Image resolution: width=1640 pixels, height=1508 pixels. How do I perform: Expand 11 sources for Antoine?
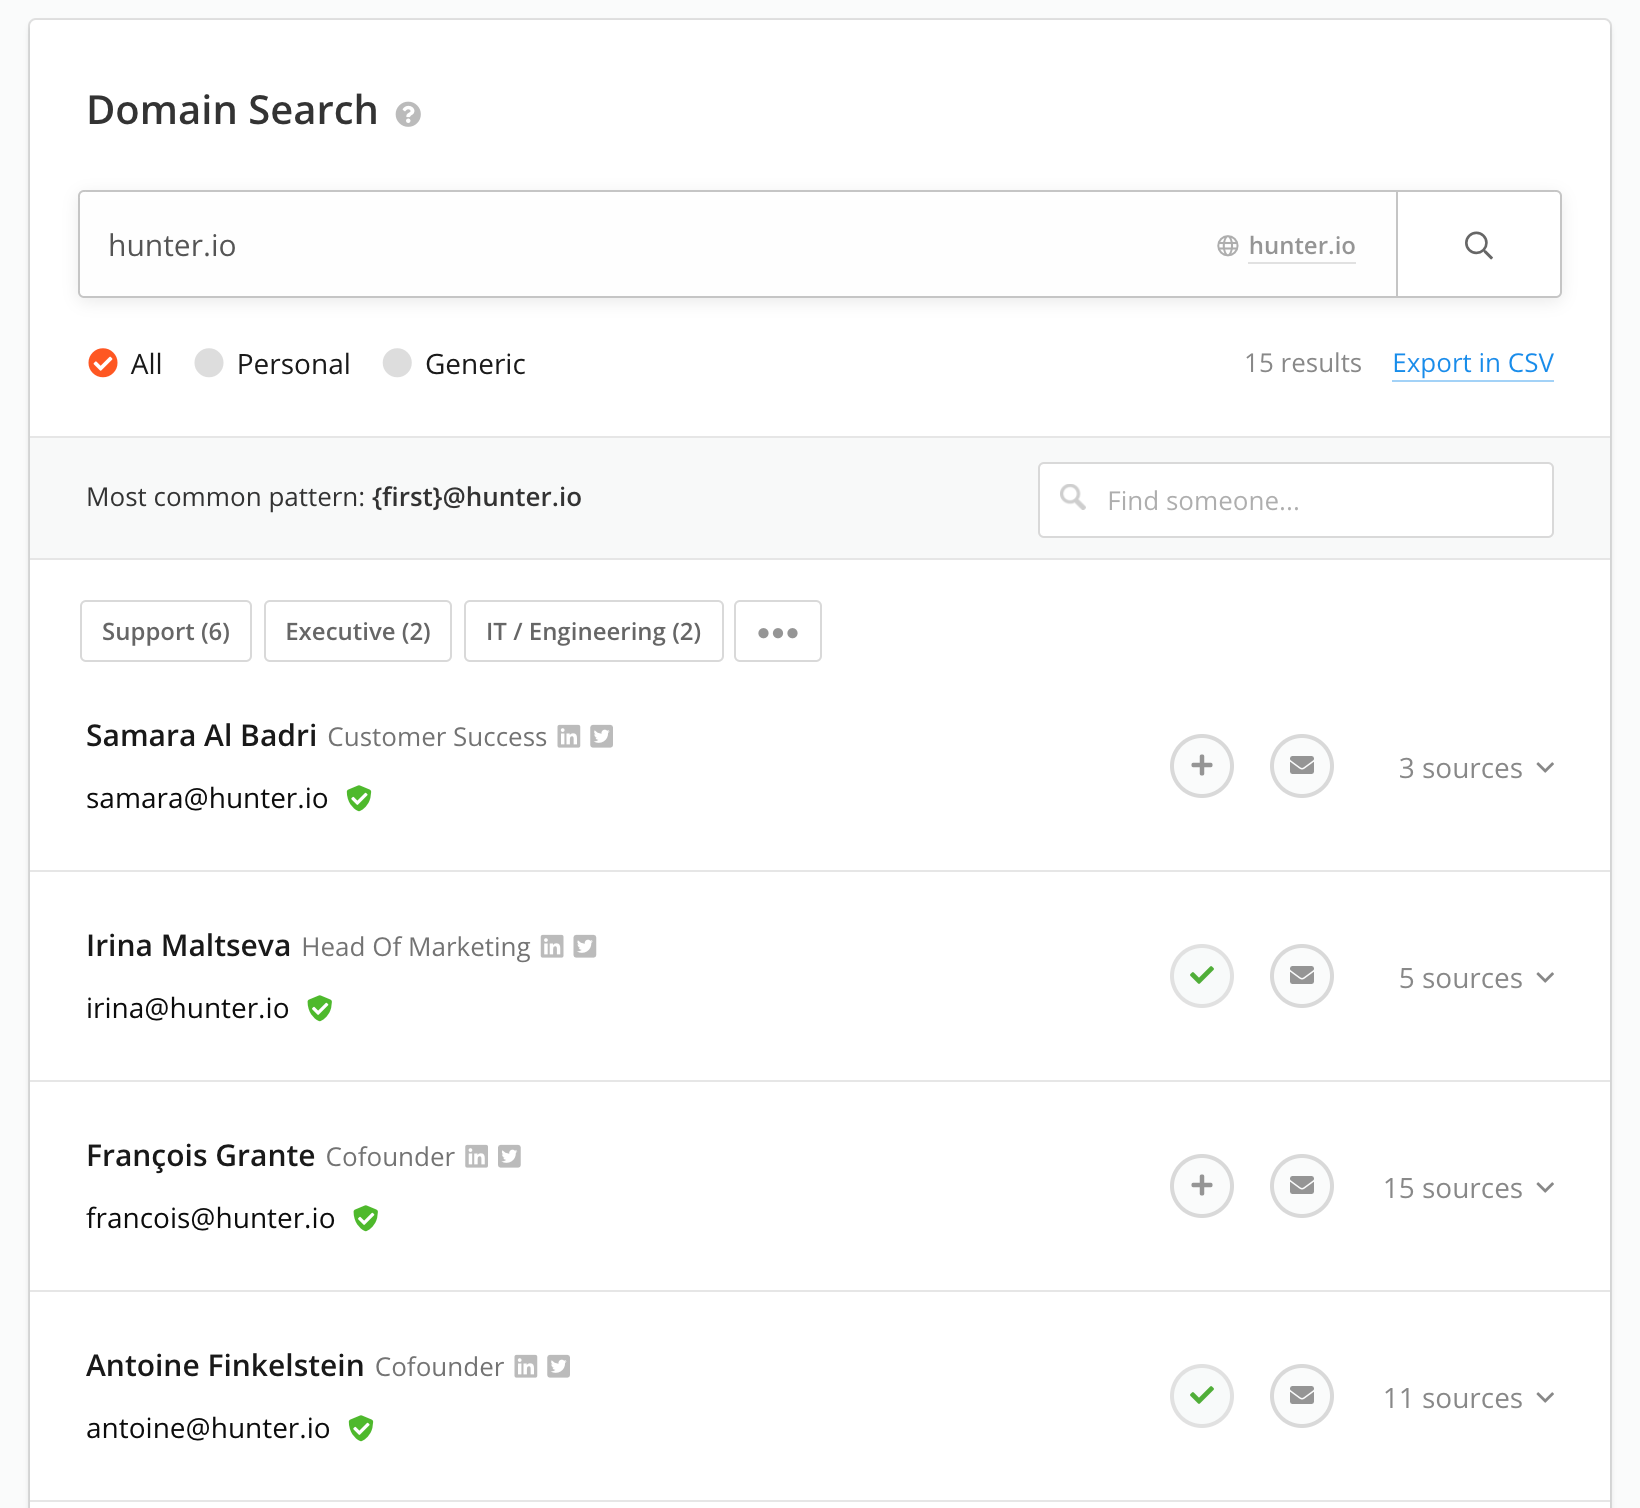point(1469,1398)
